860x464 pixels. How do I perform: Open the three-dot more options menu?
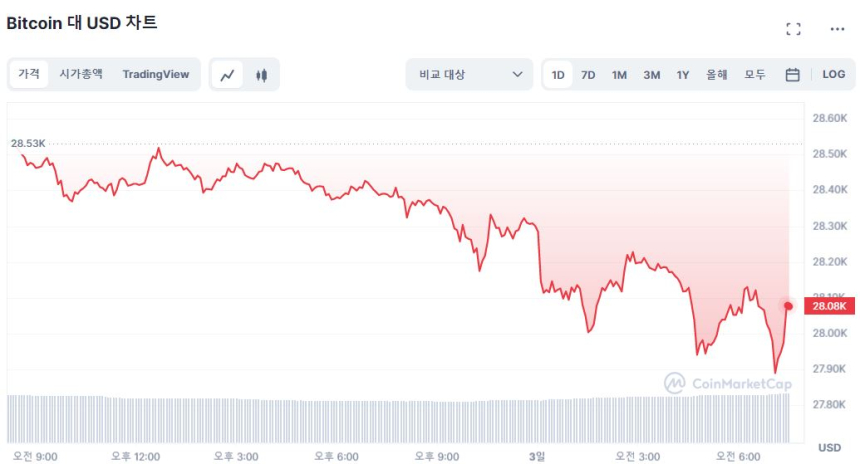pos(837,29)
